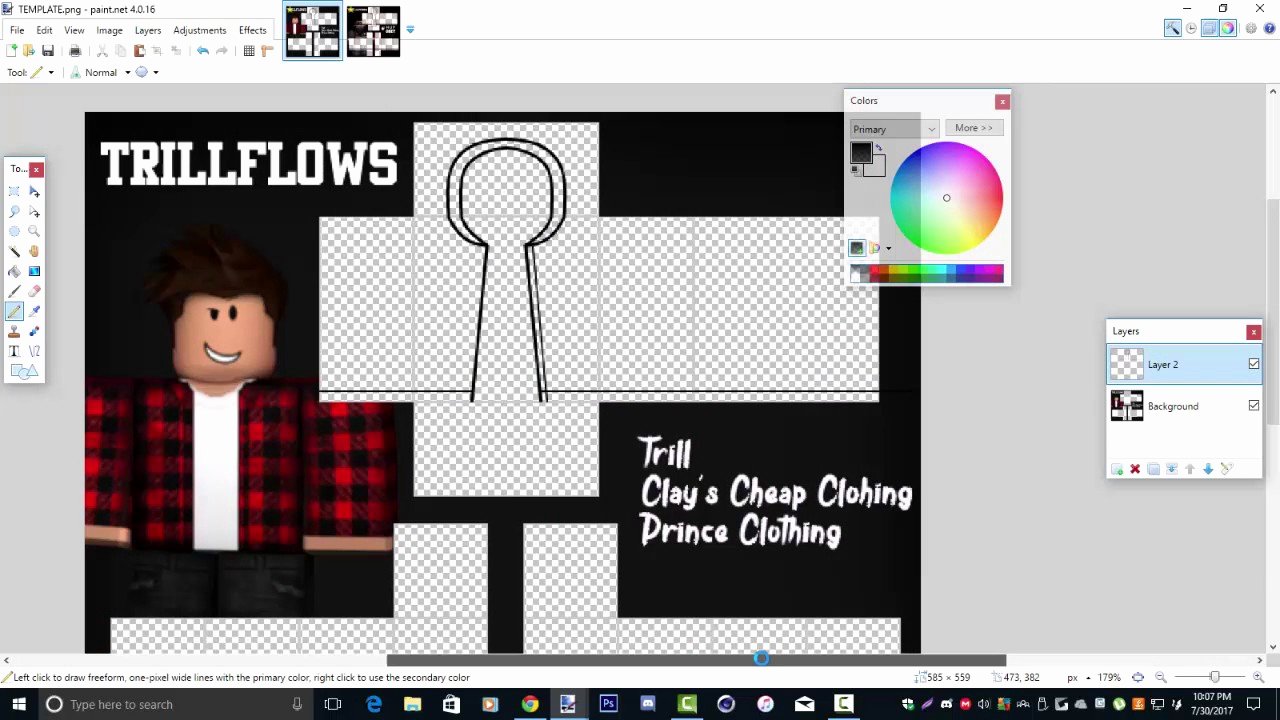Image resolution: width=1280 pixels, height=720 pixels.
Task: Toggle the pixel grid icon
Action: 249,51
